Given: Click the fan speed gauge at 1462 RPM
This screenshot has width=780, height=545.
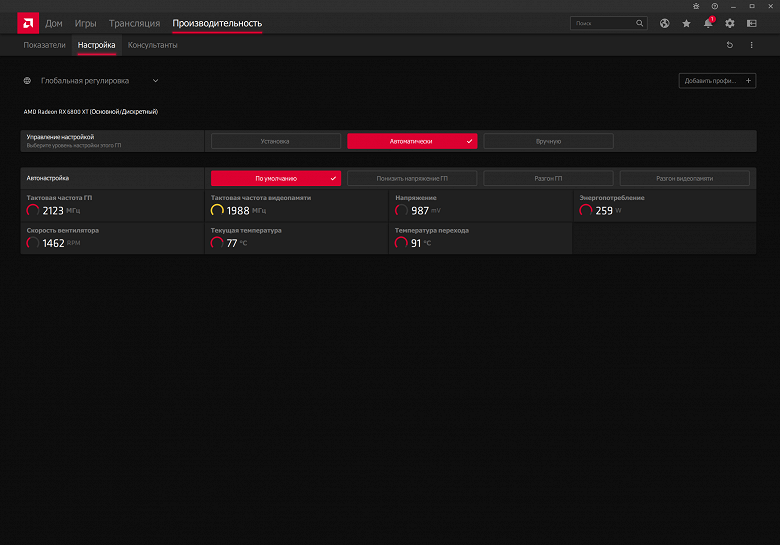Looking at the screenshot, I should point(33,243).
